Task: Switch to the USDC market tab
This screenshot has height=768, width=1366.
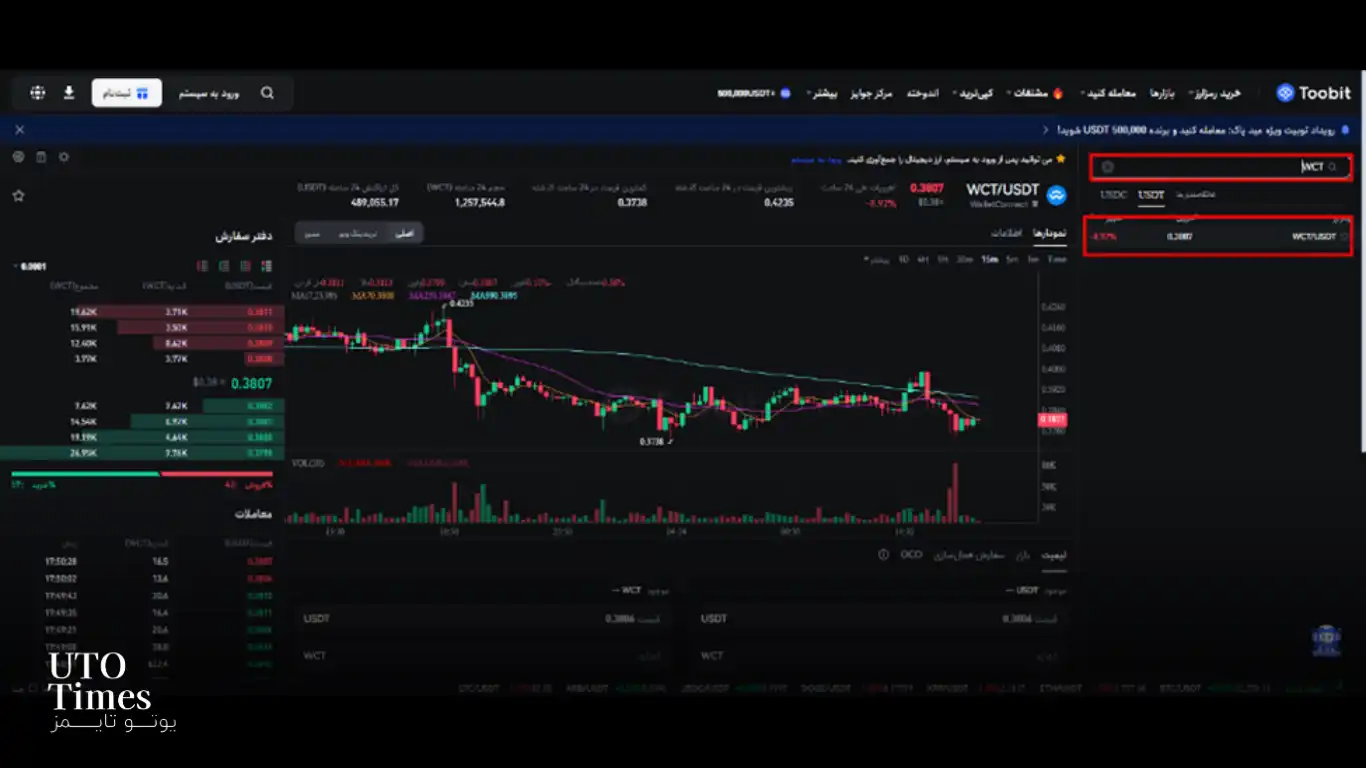Action: [1113, 195]
